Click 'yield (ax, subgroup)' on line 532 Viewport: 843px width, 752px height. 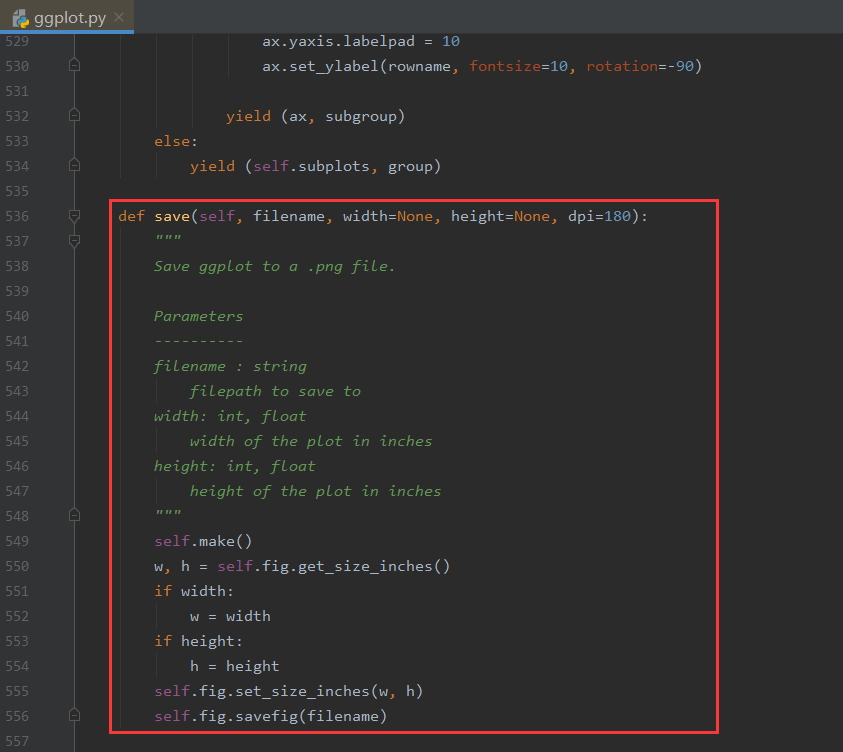click(315, 116)
